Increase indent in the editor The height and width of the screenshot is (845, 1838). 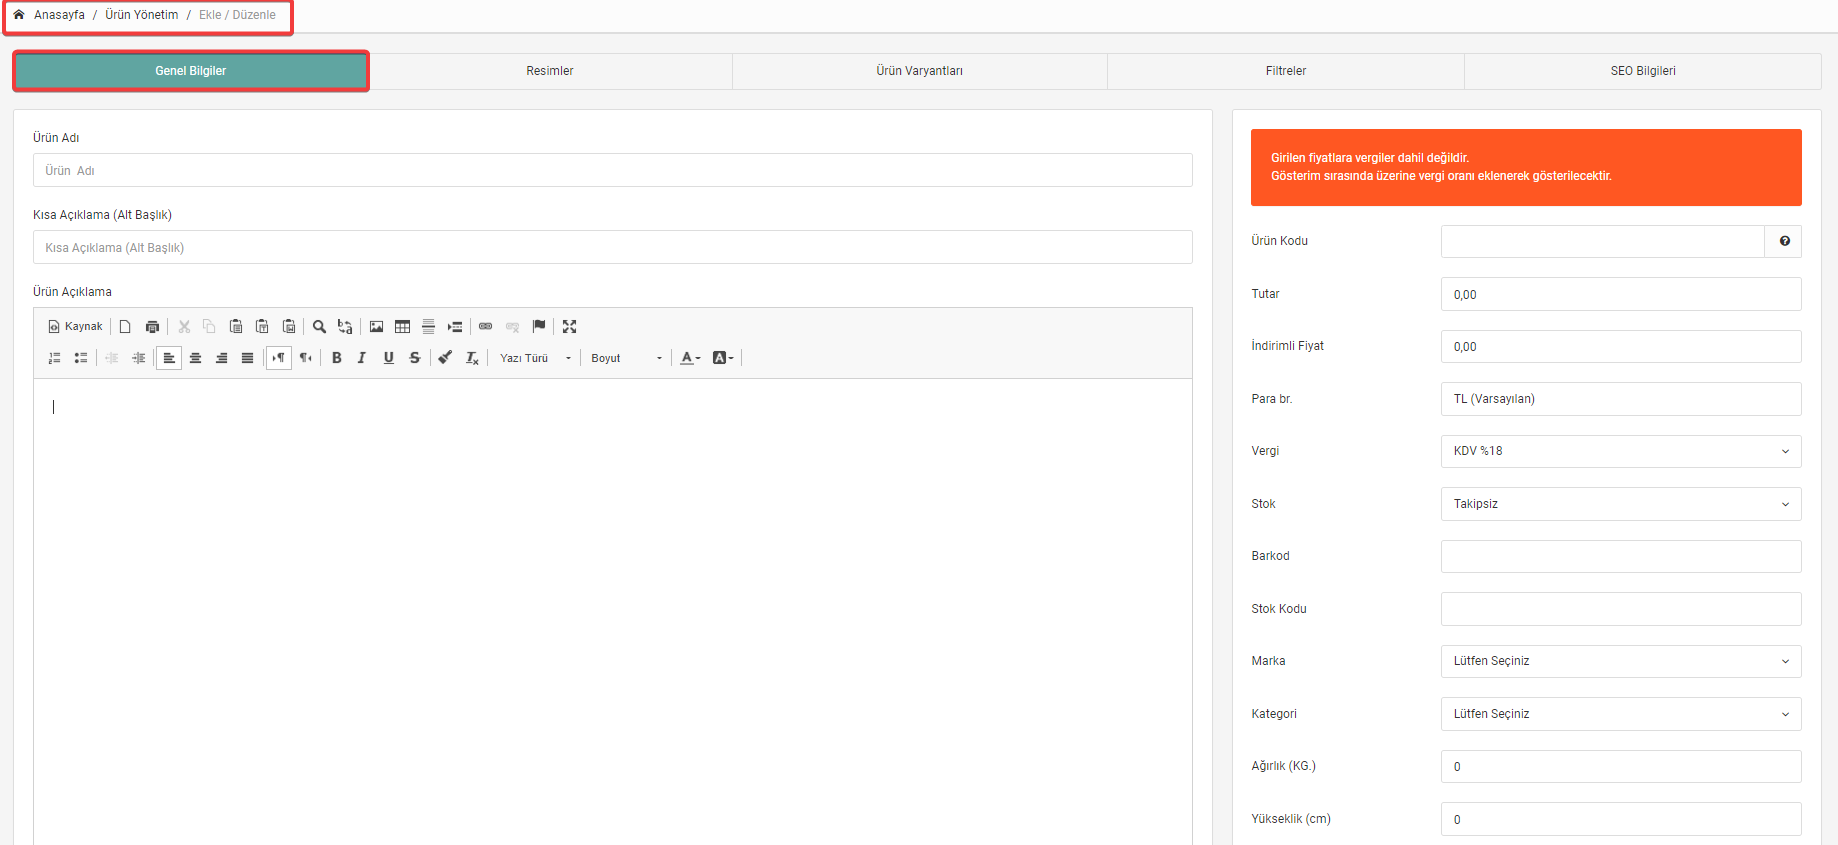tap(138, 358)
